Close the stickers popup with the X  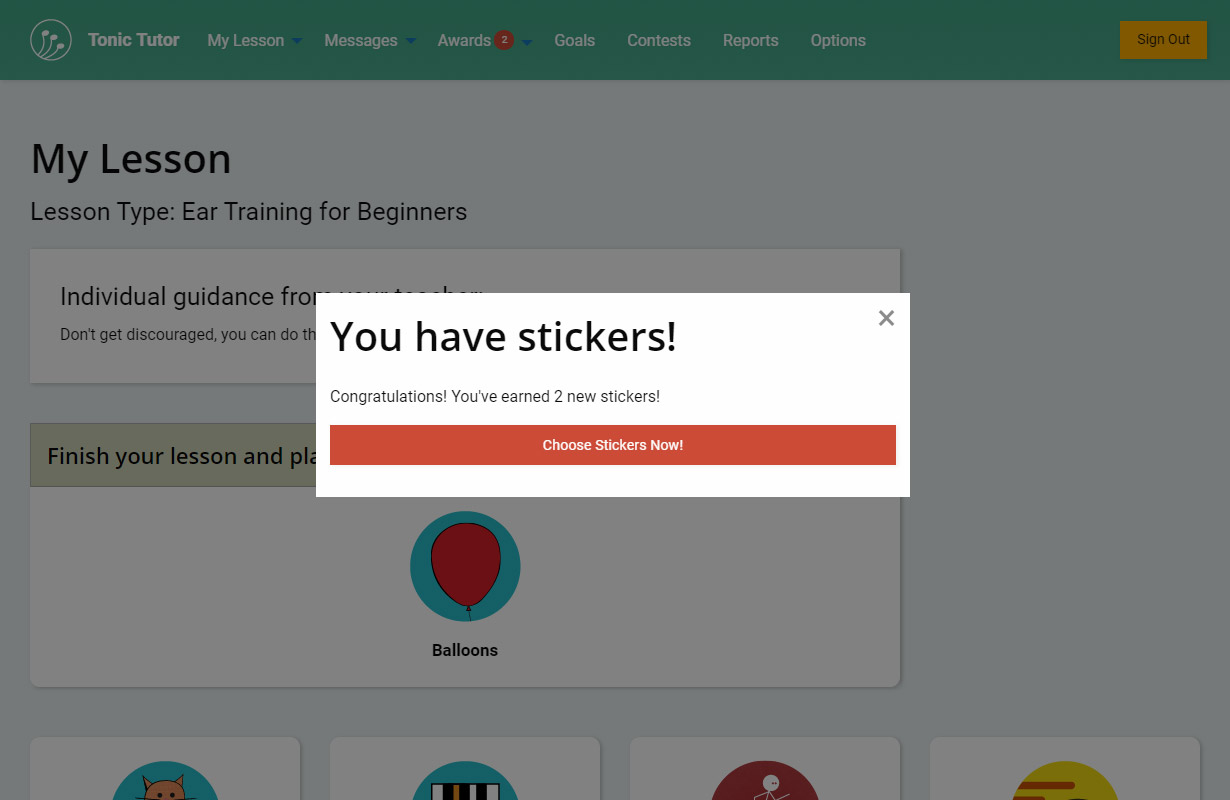(x=886, y=318)
